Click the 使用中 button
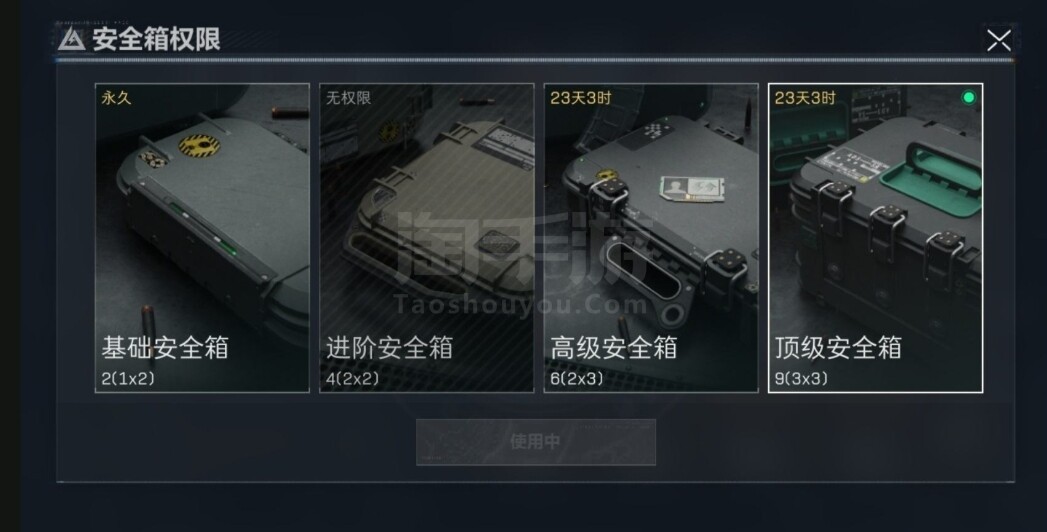The width and height of the screenshot is (1047, 532). [x=536, y=442]
